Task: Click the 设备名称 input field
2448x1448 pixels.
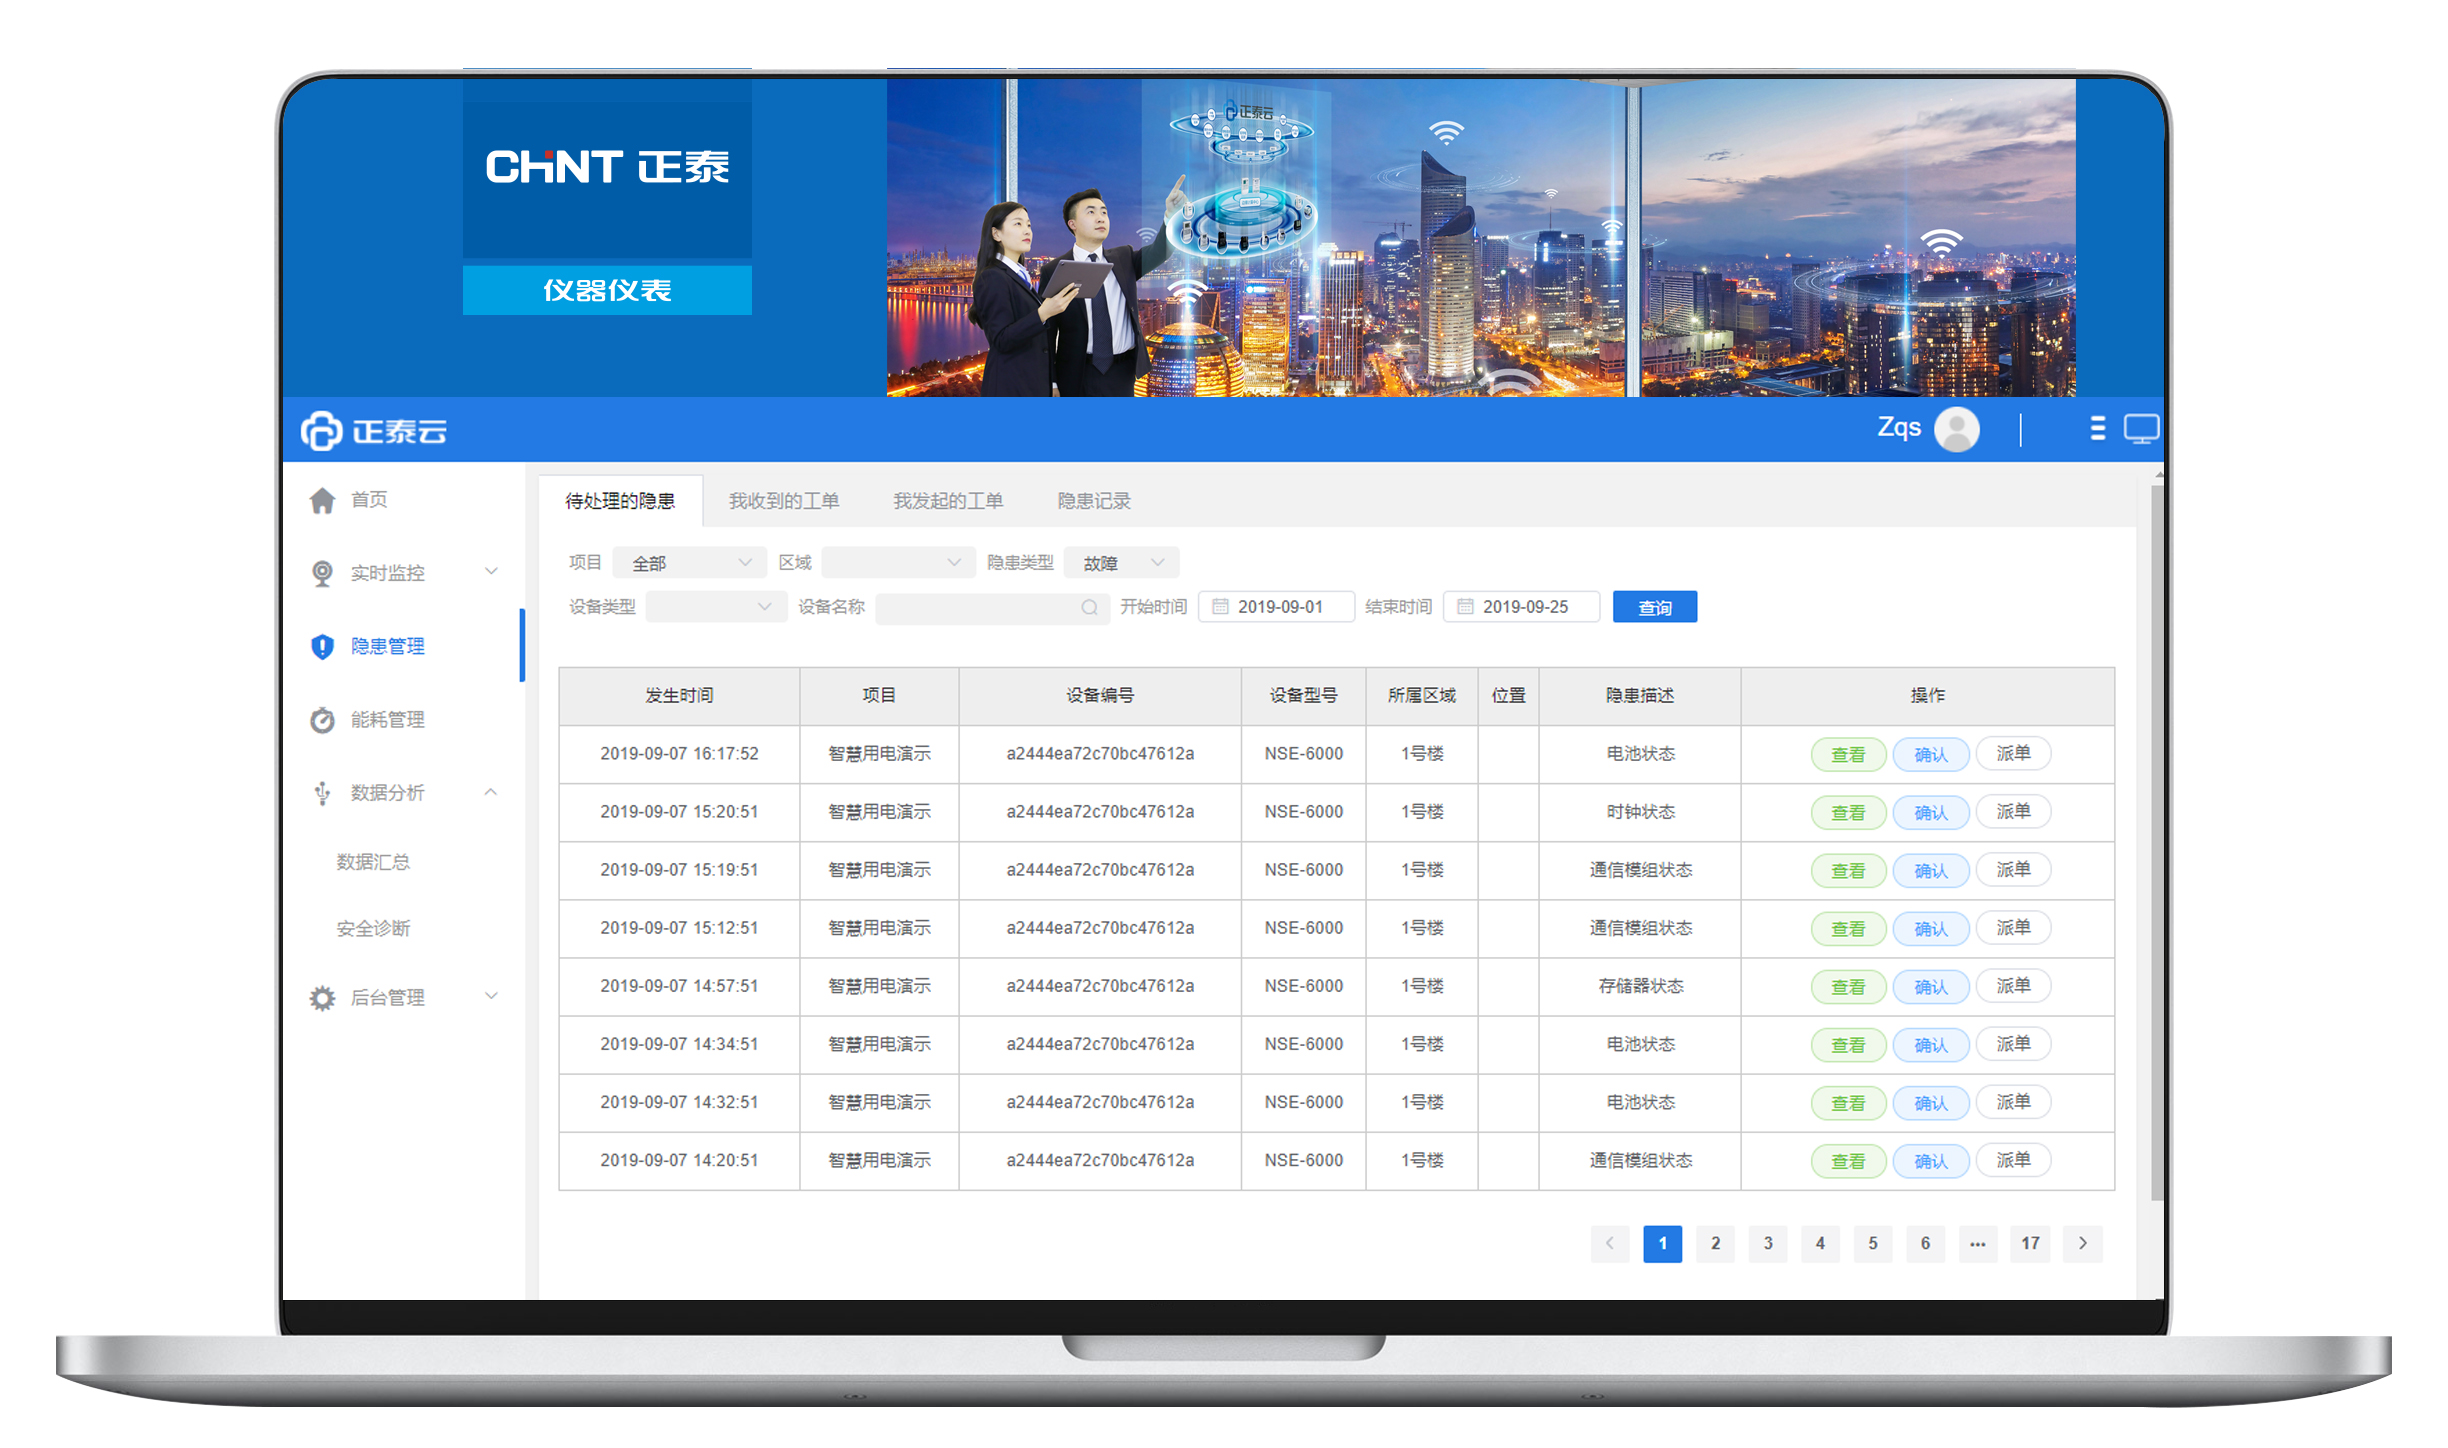Action: click(x=992, y=607)
